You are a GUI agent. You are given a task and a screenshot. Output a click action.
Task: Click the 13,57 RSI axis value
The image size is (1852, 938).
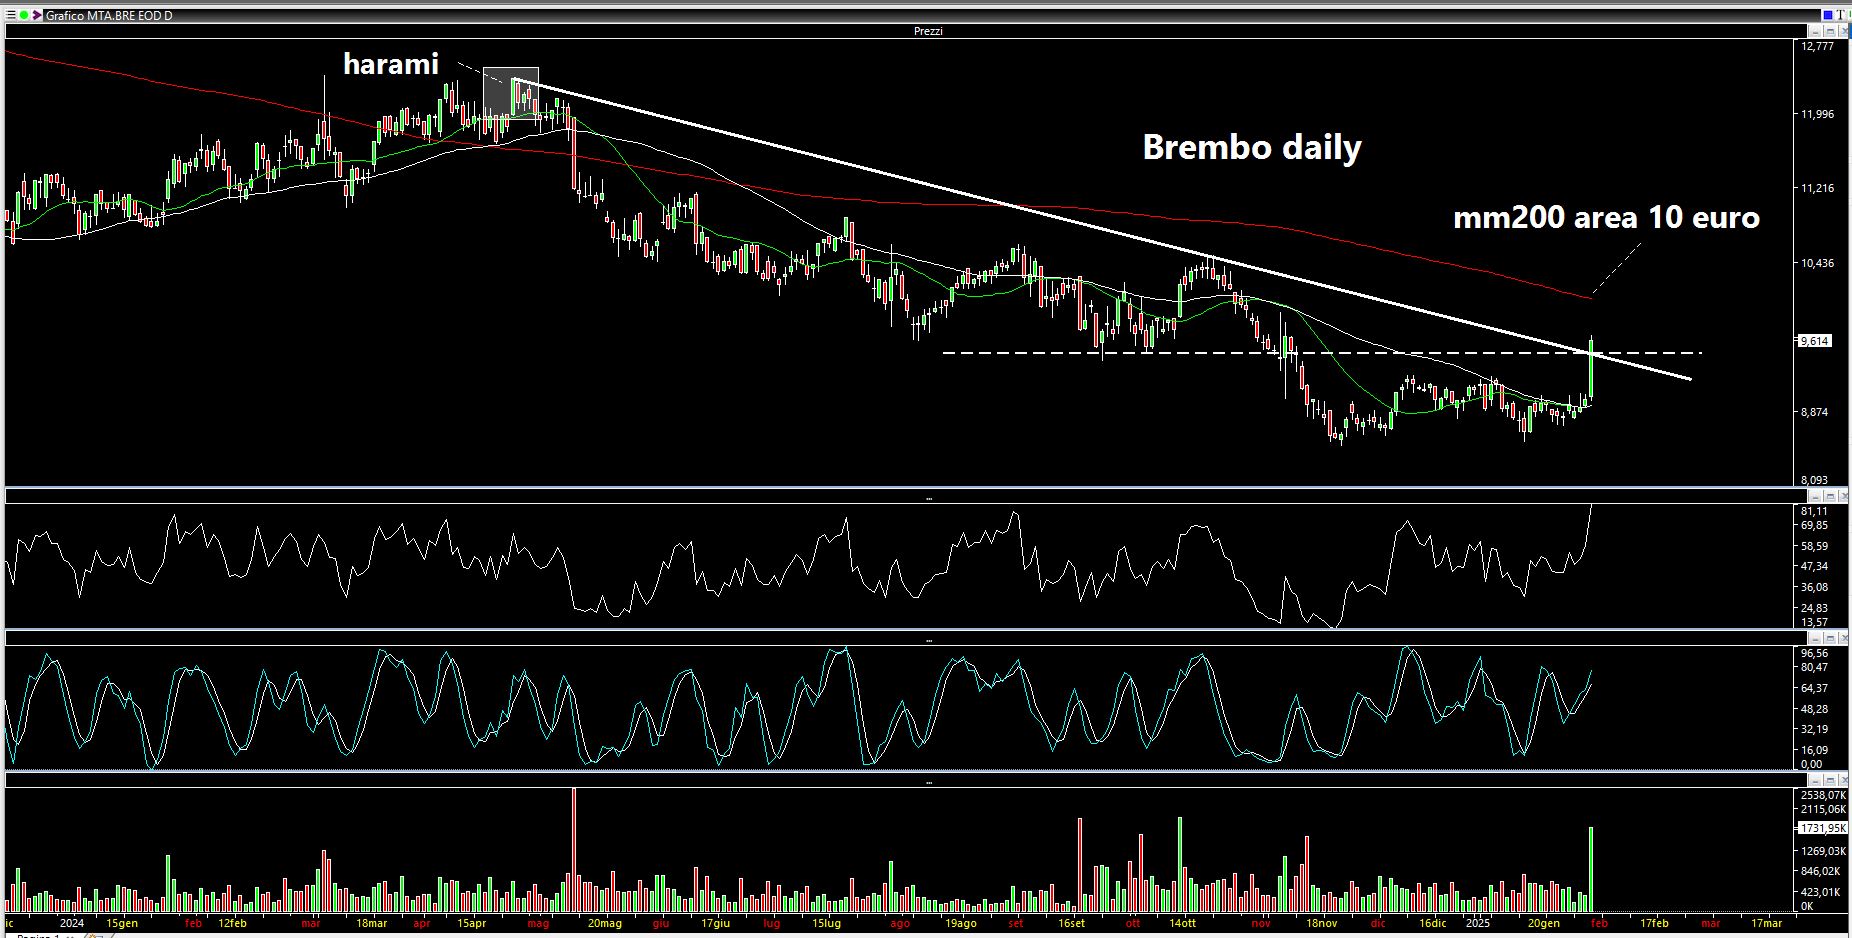click(1814, 622)
